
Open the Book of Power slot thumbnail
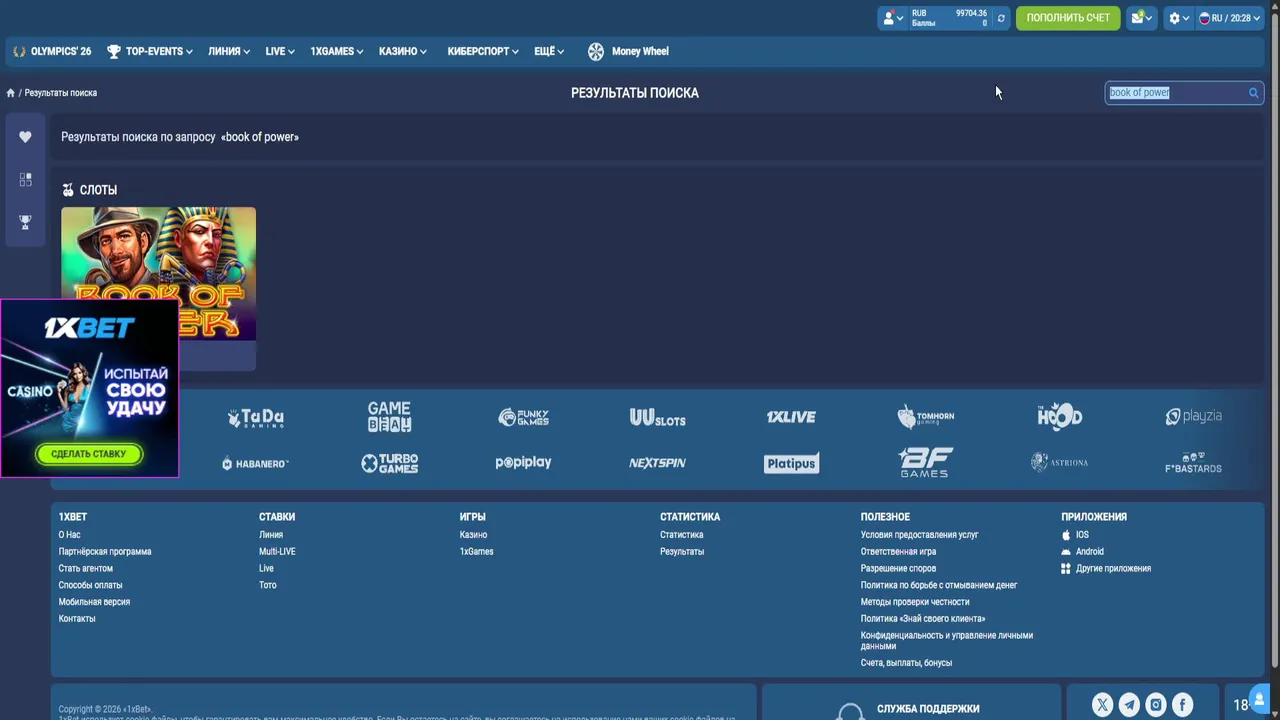[x=158, y=274]
